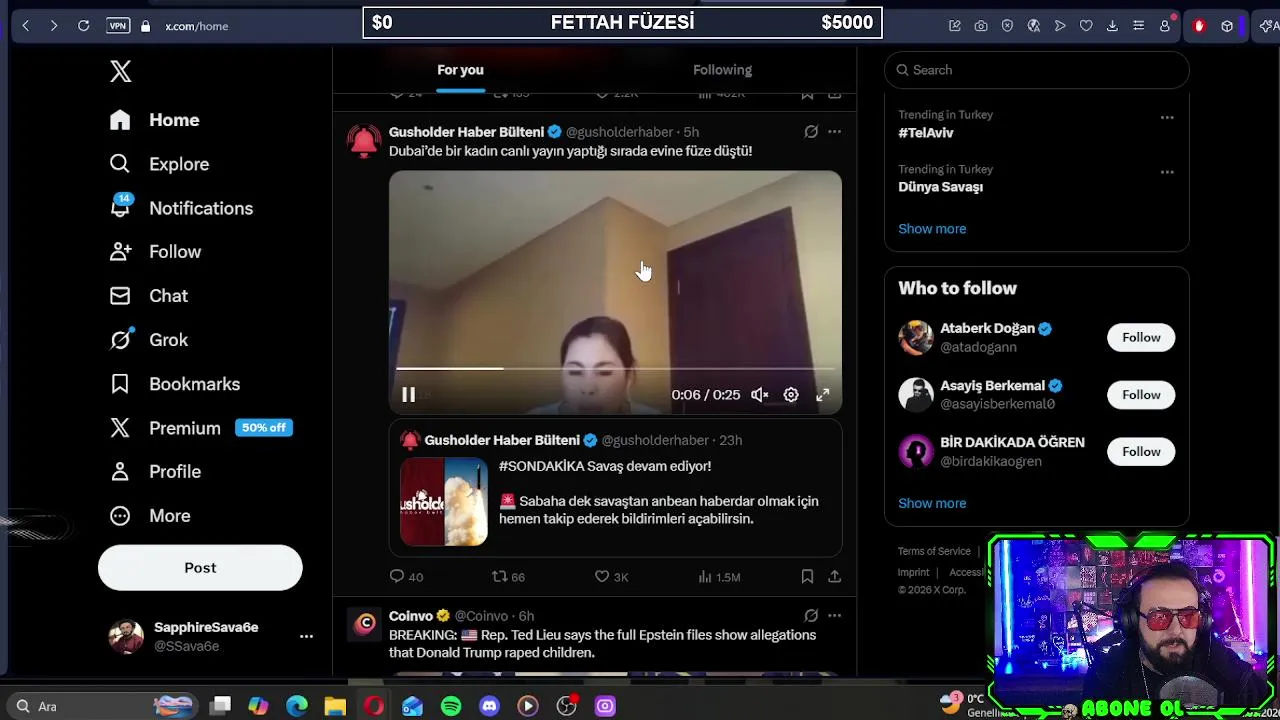Open Gusholder Haber Bülteni post avatar
1280x720 pixels.
point(364,141)
